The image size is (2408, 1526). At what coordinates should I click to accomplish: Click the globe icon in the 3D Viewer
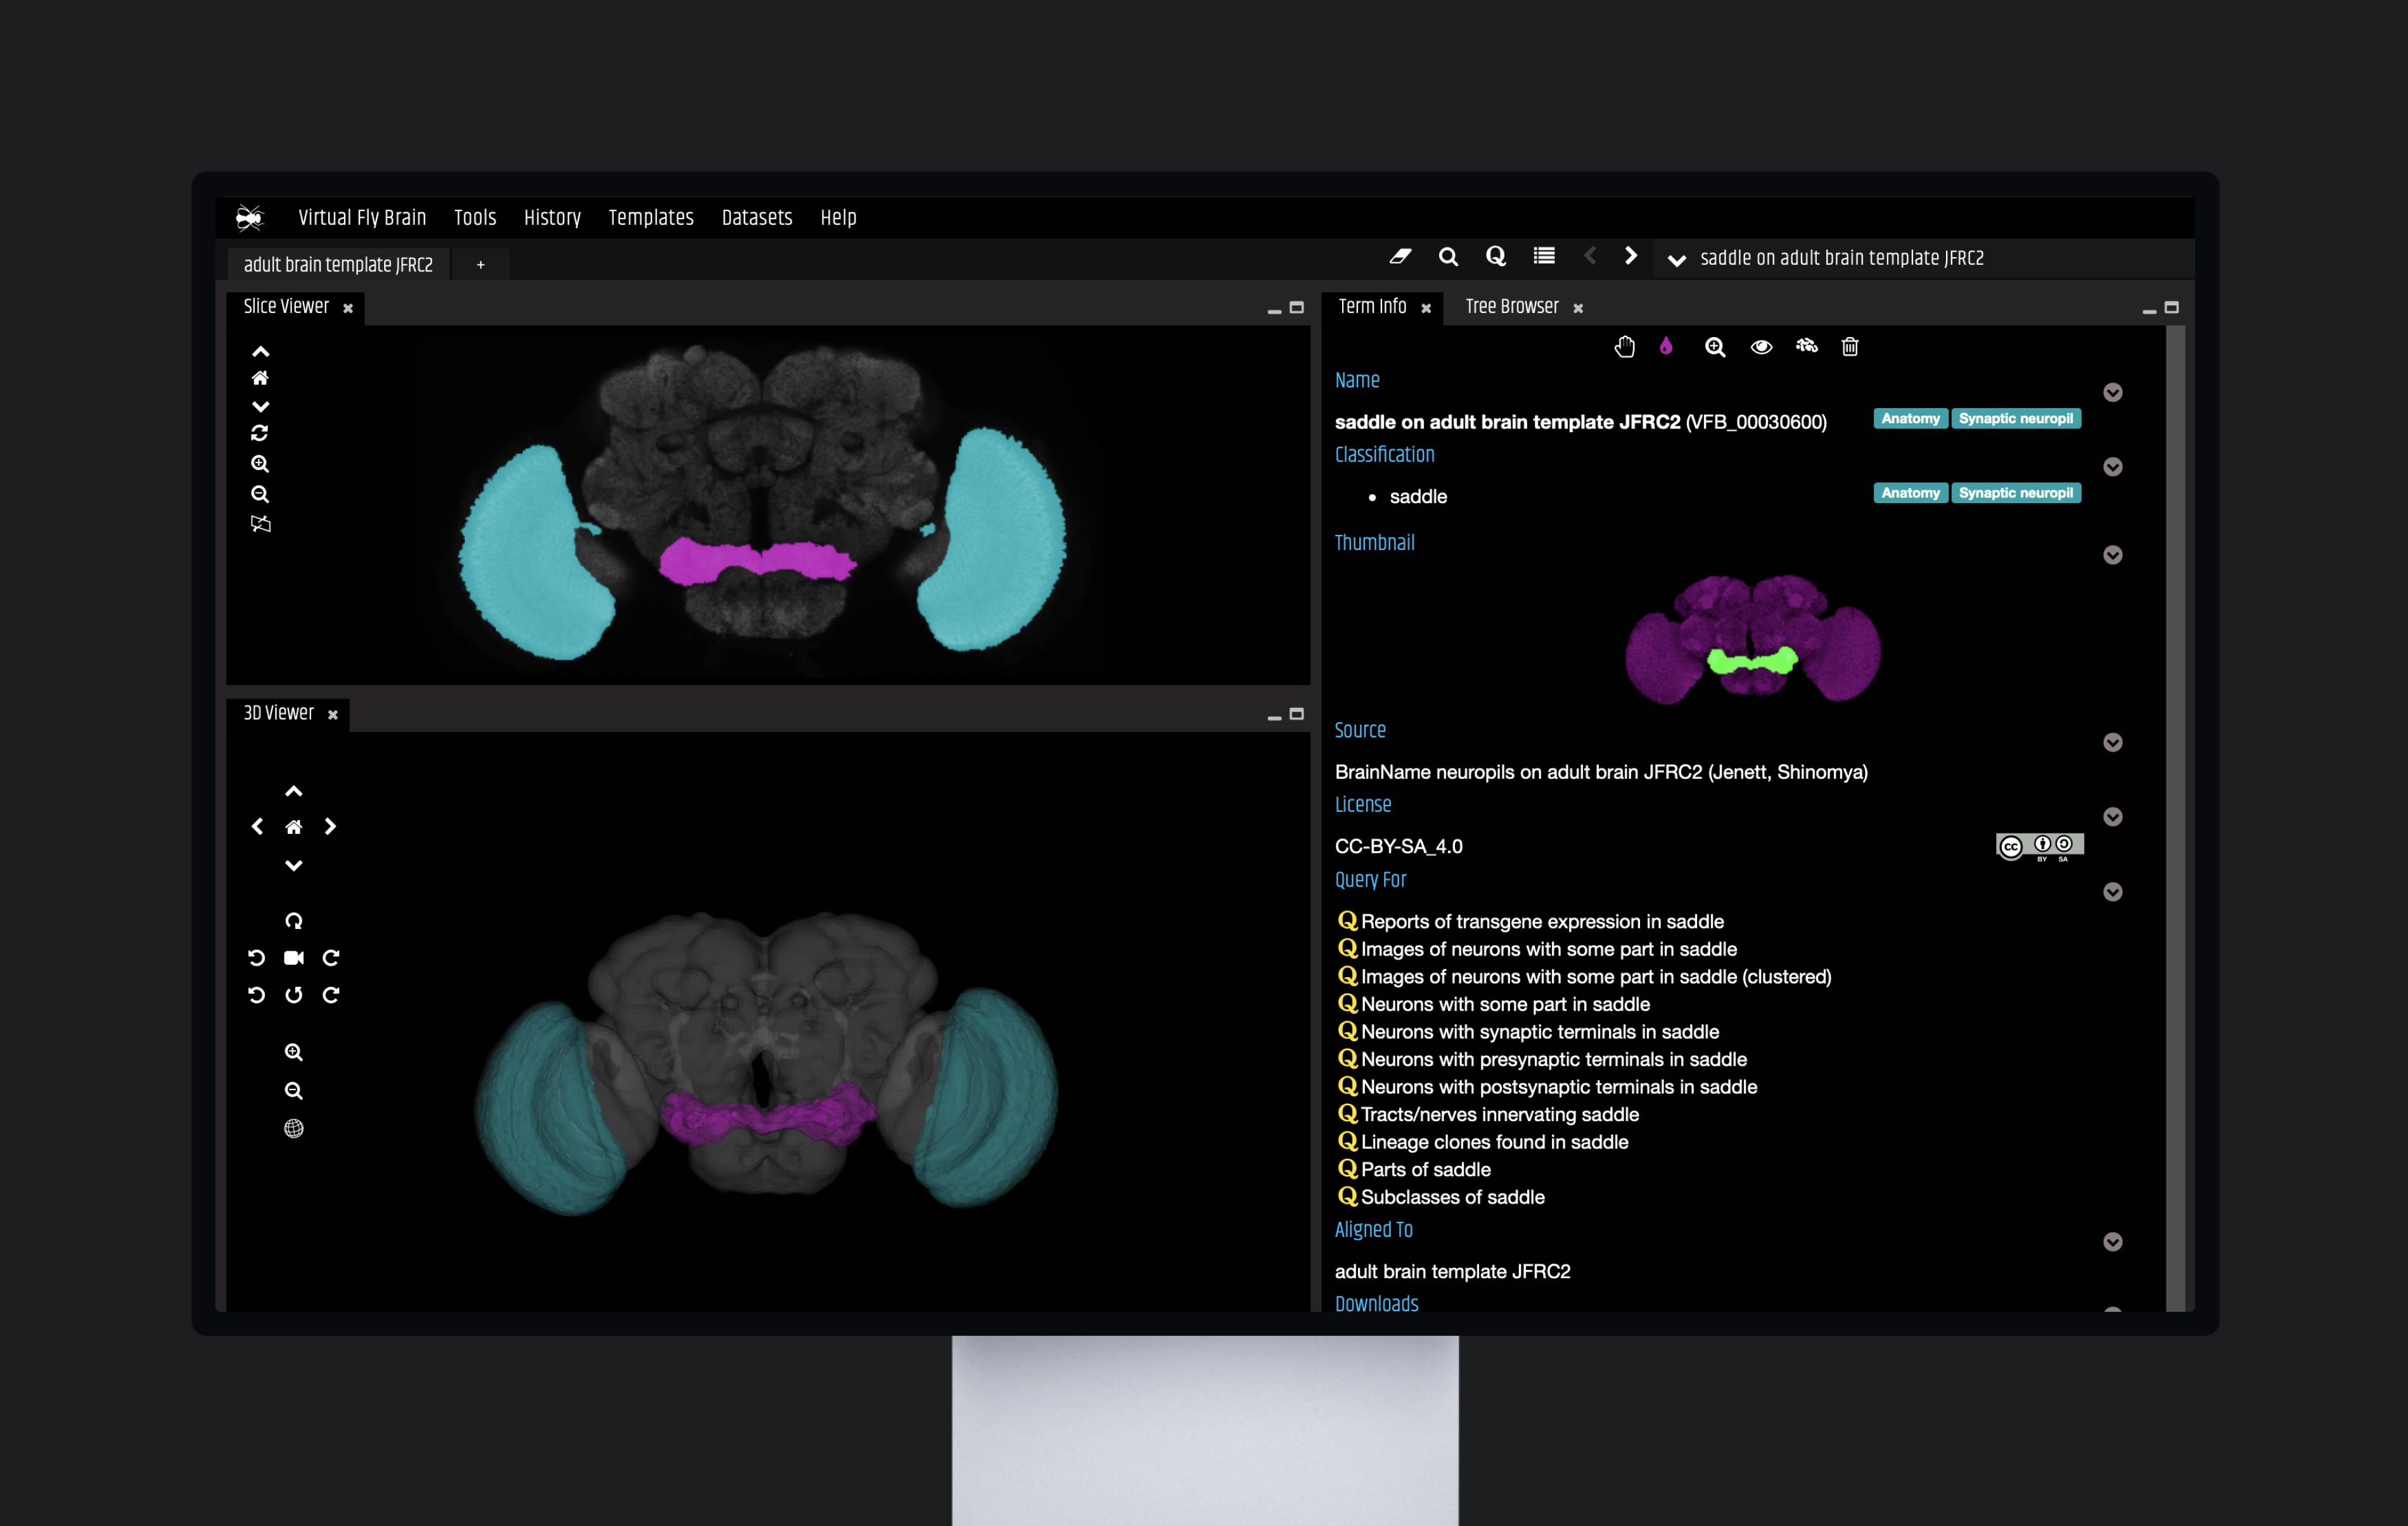pos(293,1128)
